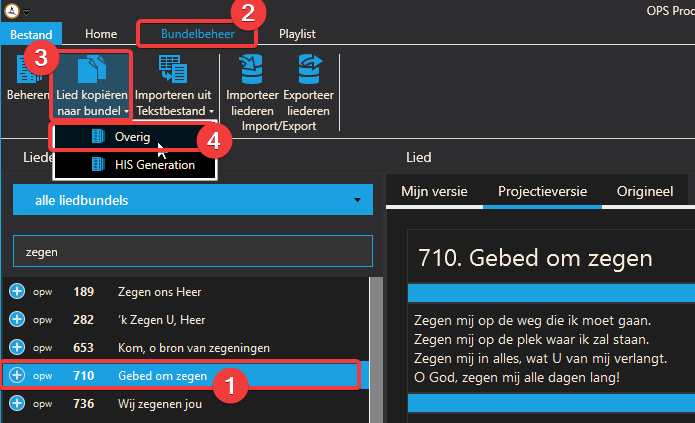Select song title 'k Zegen U, Heer
The height and width of the screenshot is (423, 695).
(161, 320)
